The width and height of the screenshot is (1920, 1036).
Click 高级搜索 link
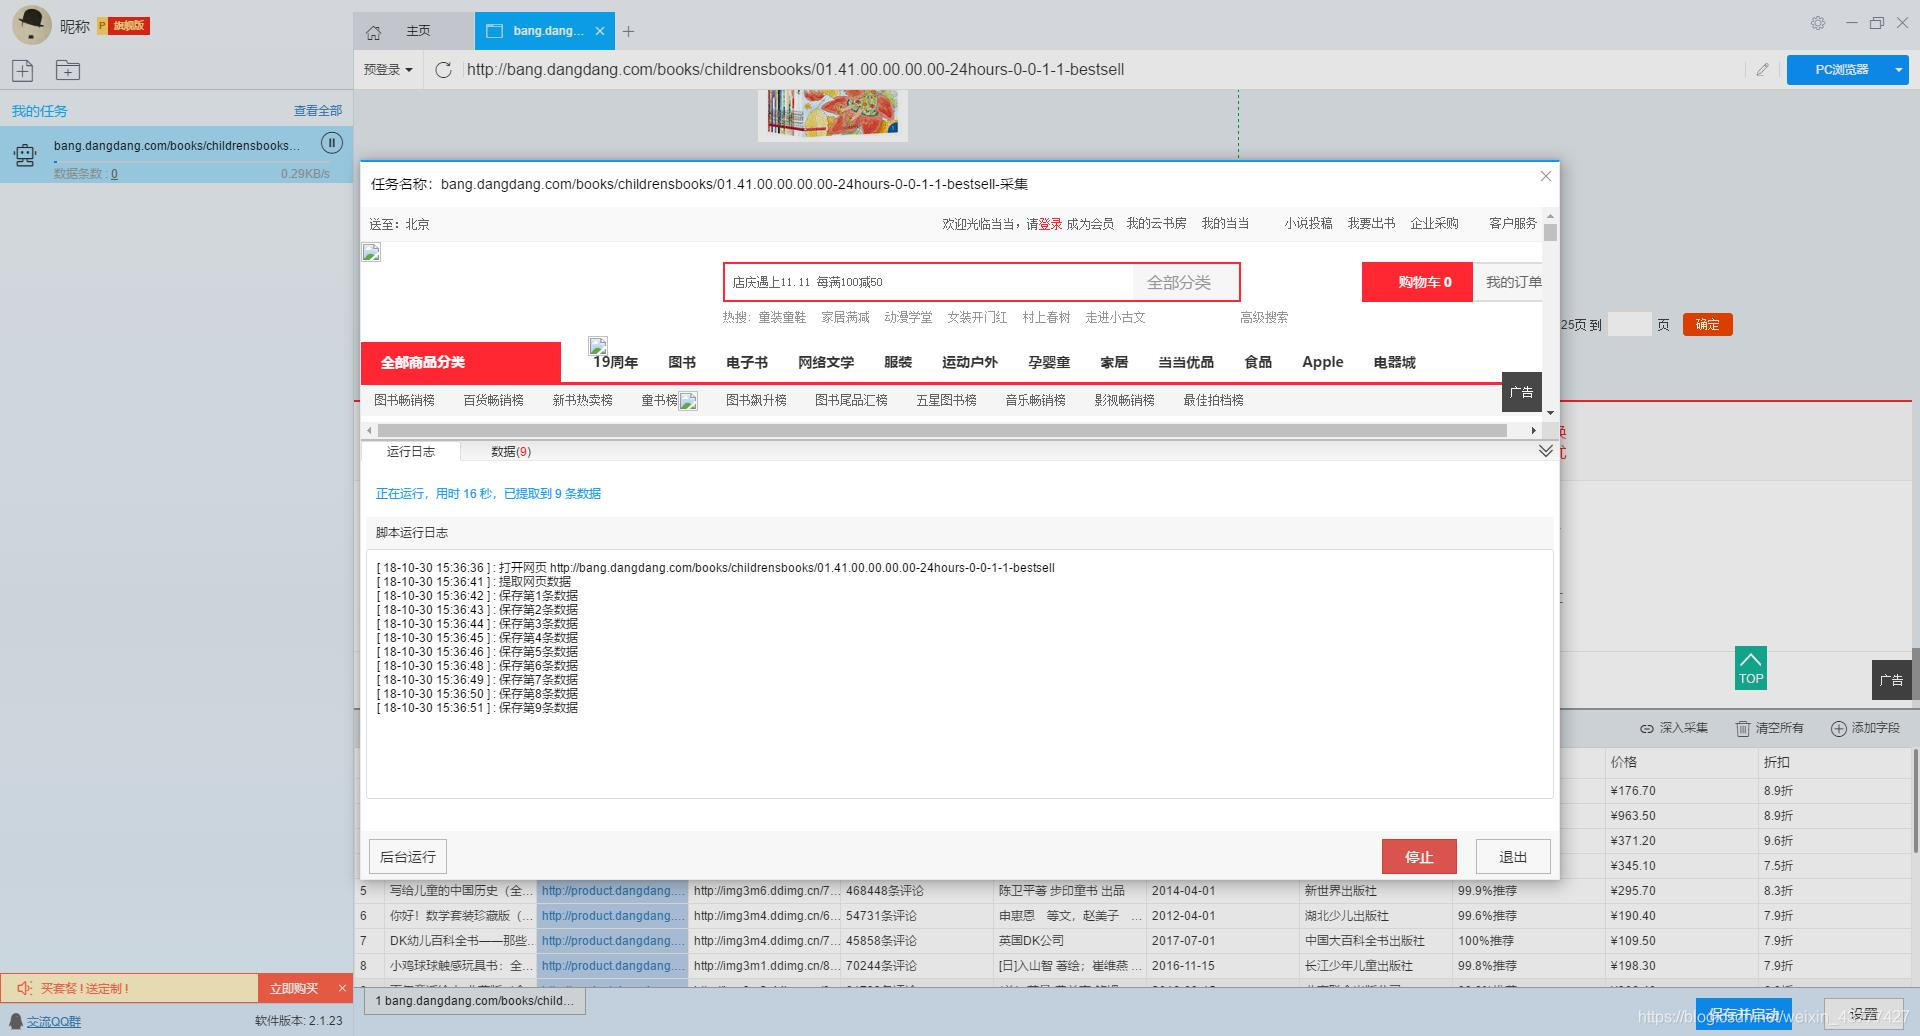(1264, 317)
